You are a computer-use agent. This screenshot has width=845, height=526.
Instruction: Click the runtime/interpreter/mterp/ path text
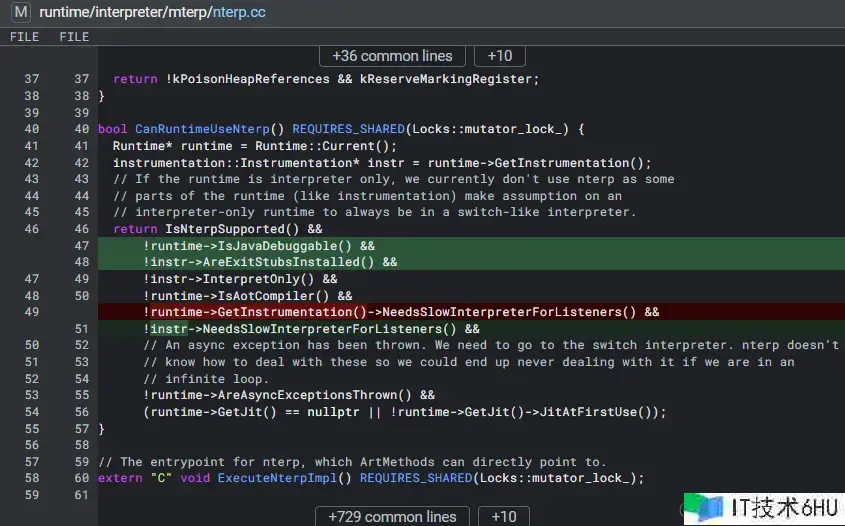[126, 12]
